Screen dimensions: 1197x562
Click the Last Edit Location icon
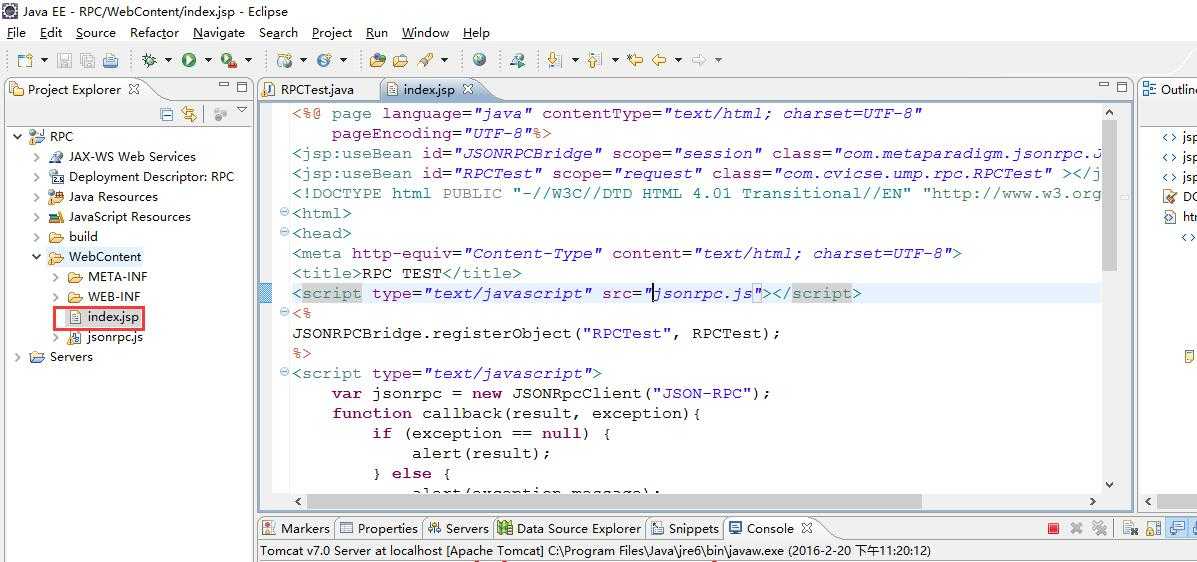coord(634,60)
